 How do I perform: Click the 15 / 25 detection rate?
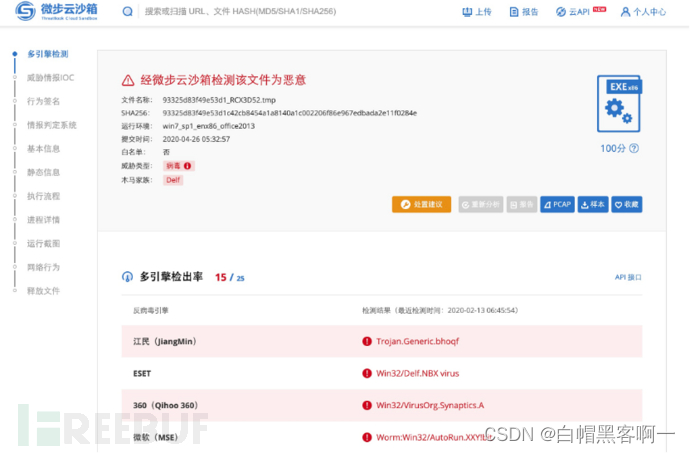pyautogui.click(x=229, y=277)
